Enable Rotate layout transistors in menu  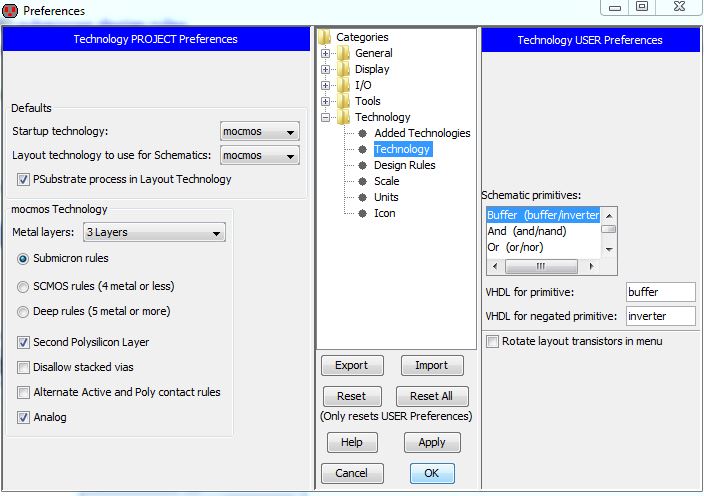click(493, 342)
